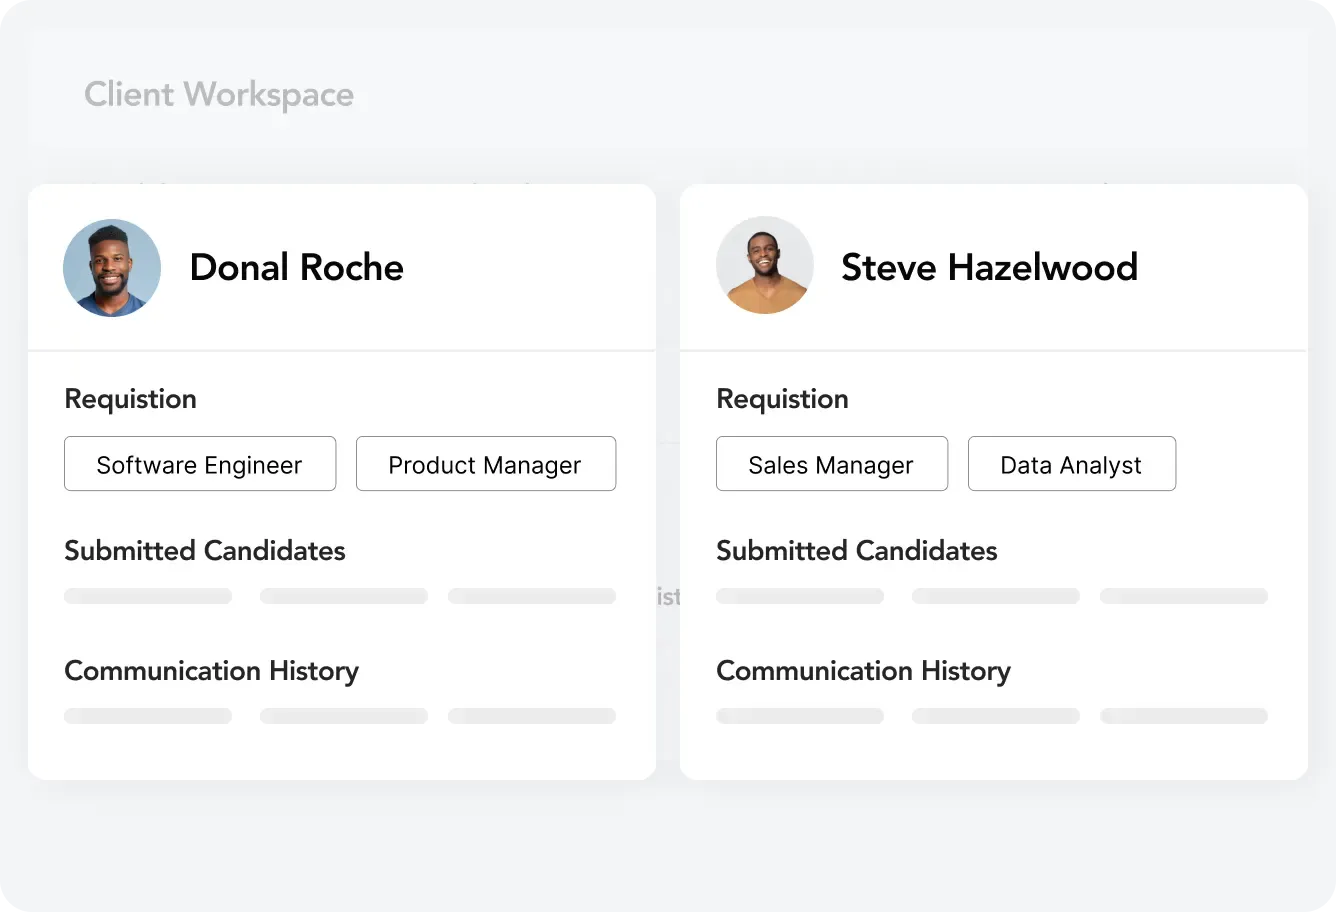
Task: Click a communication entry on Donal's card
Action: coord(147,715)
